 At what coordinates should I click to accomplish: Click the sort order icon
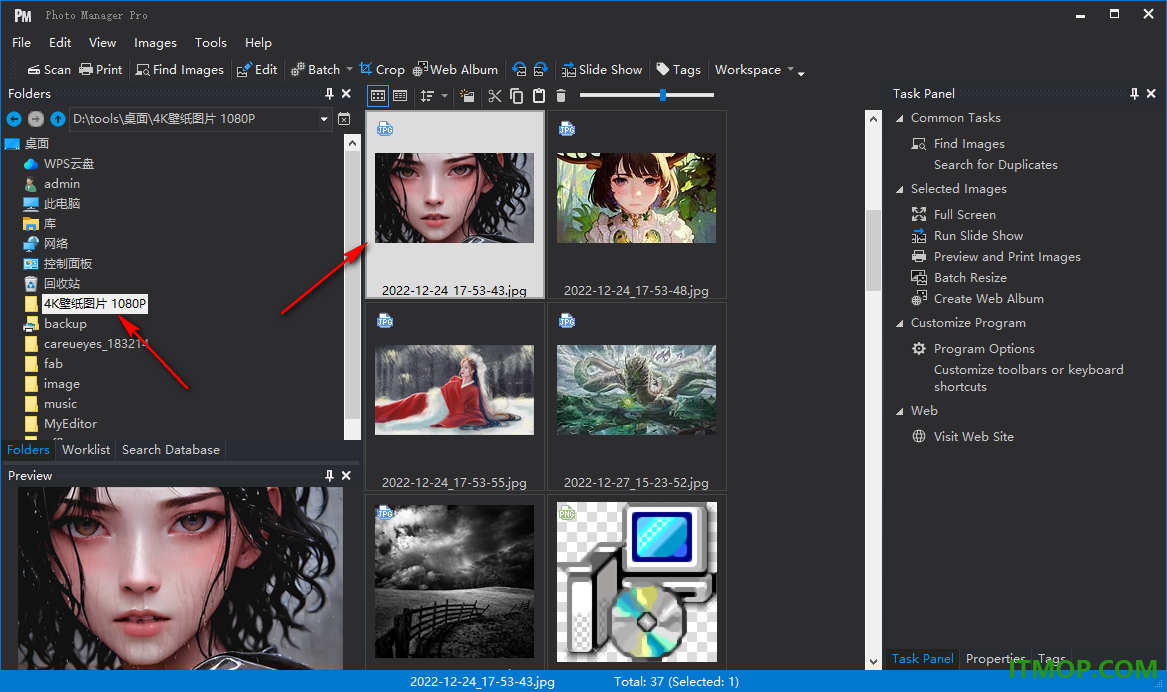coord(427,95)
